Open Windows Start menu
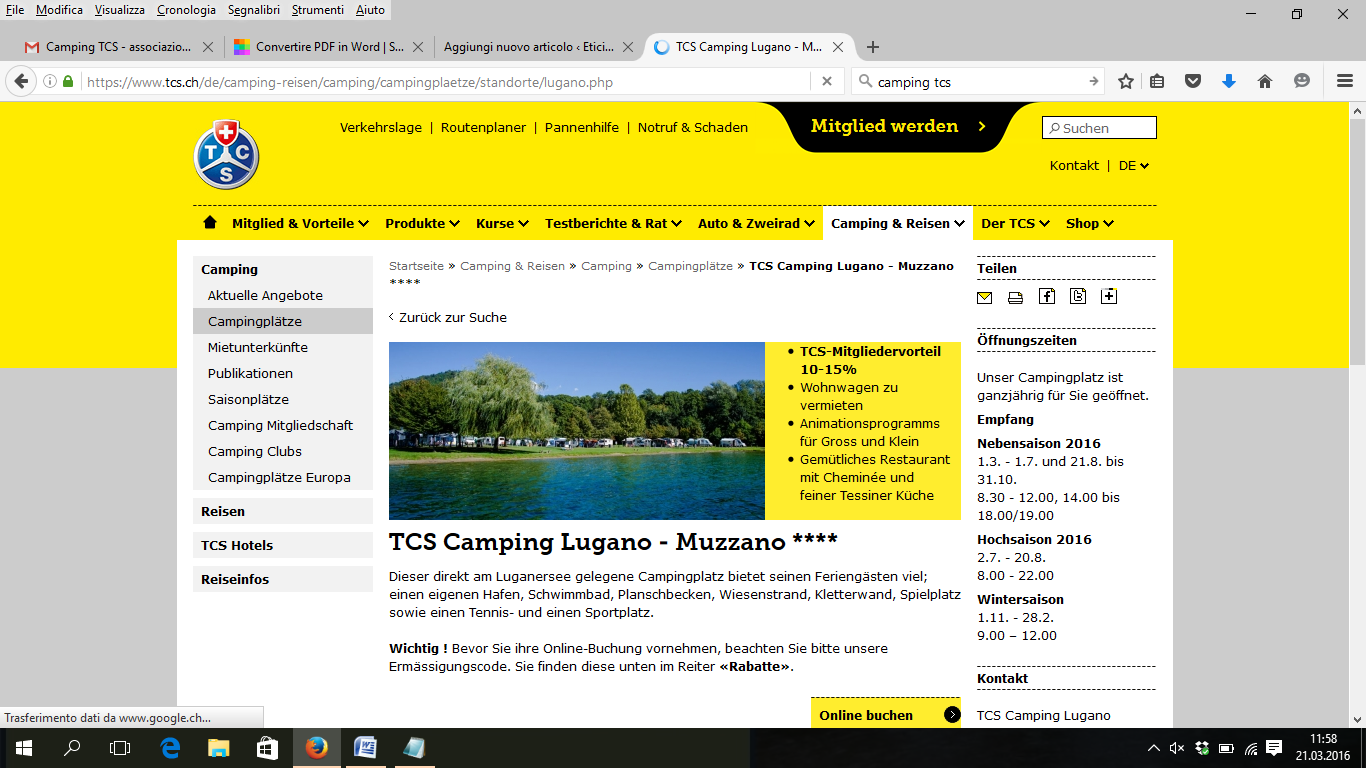The image size is (1366, 768). click(x=24, y=747)
